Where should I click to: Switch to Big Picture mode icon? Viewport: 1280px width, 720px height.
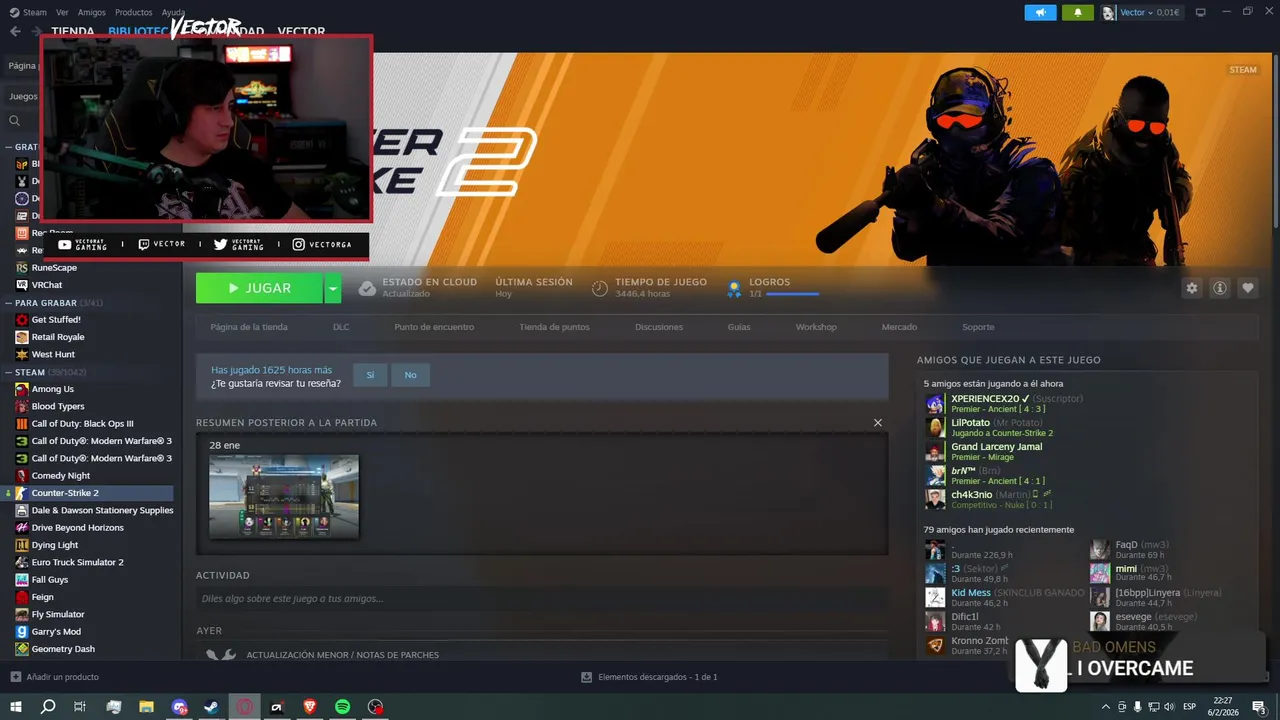click(1200, 13)
